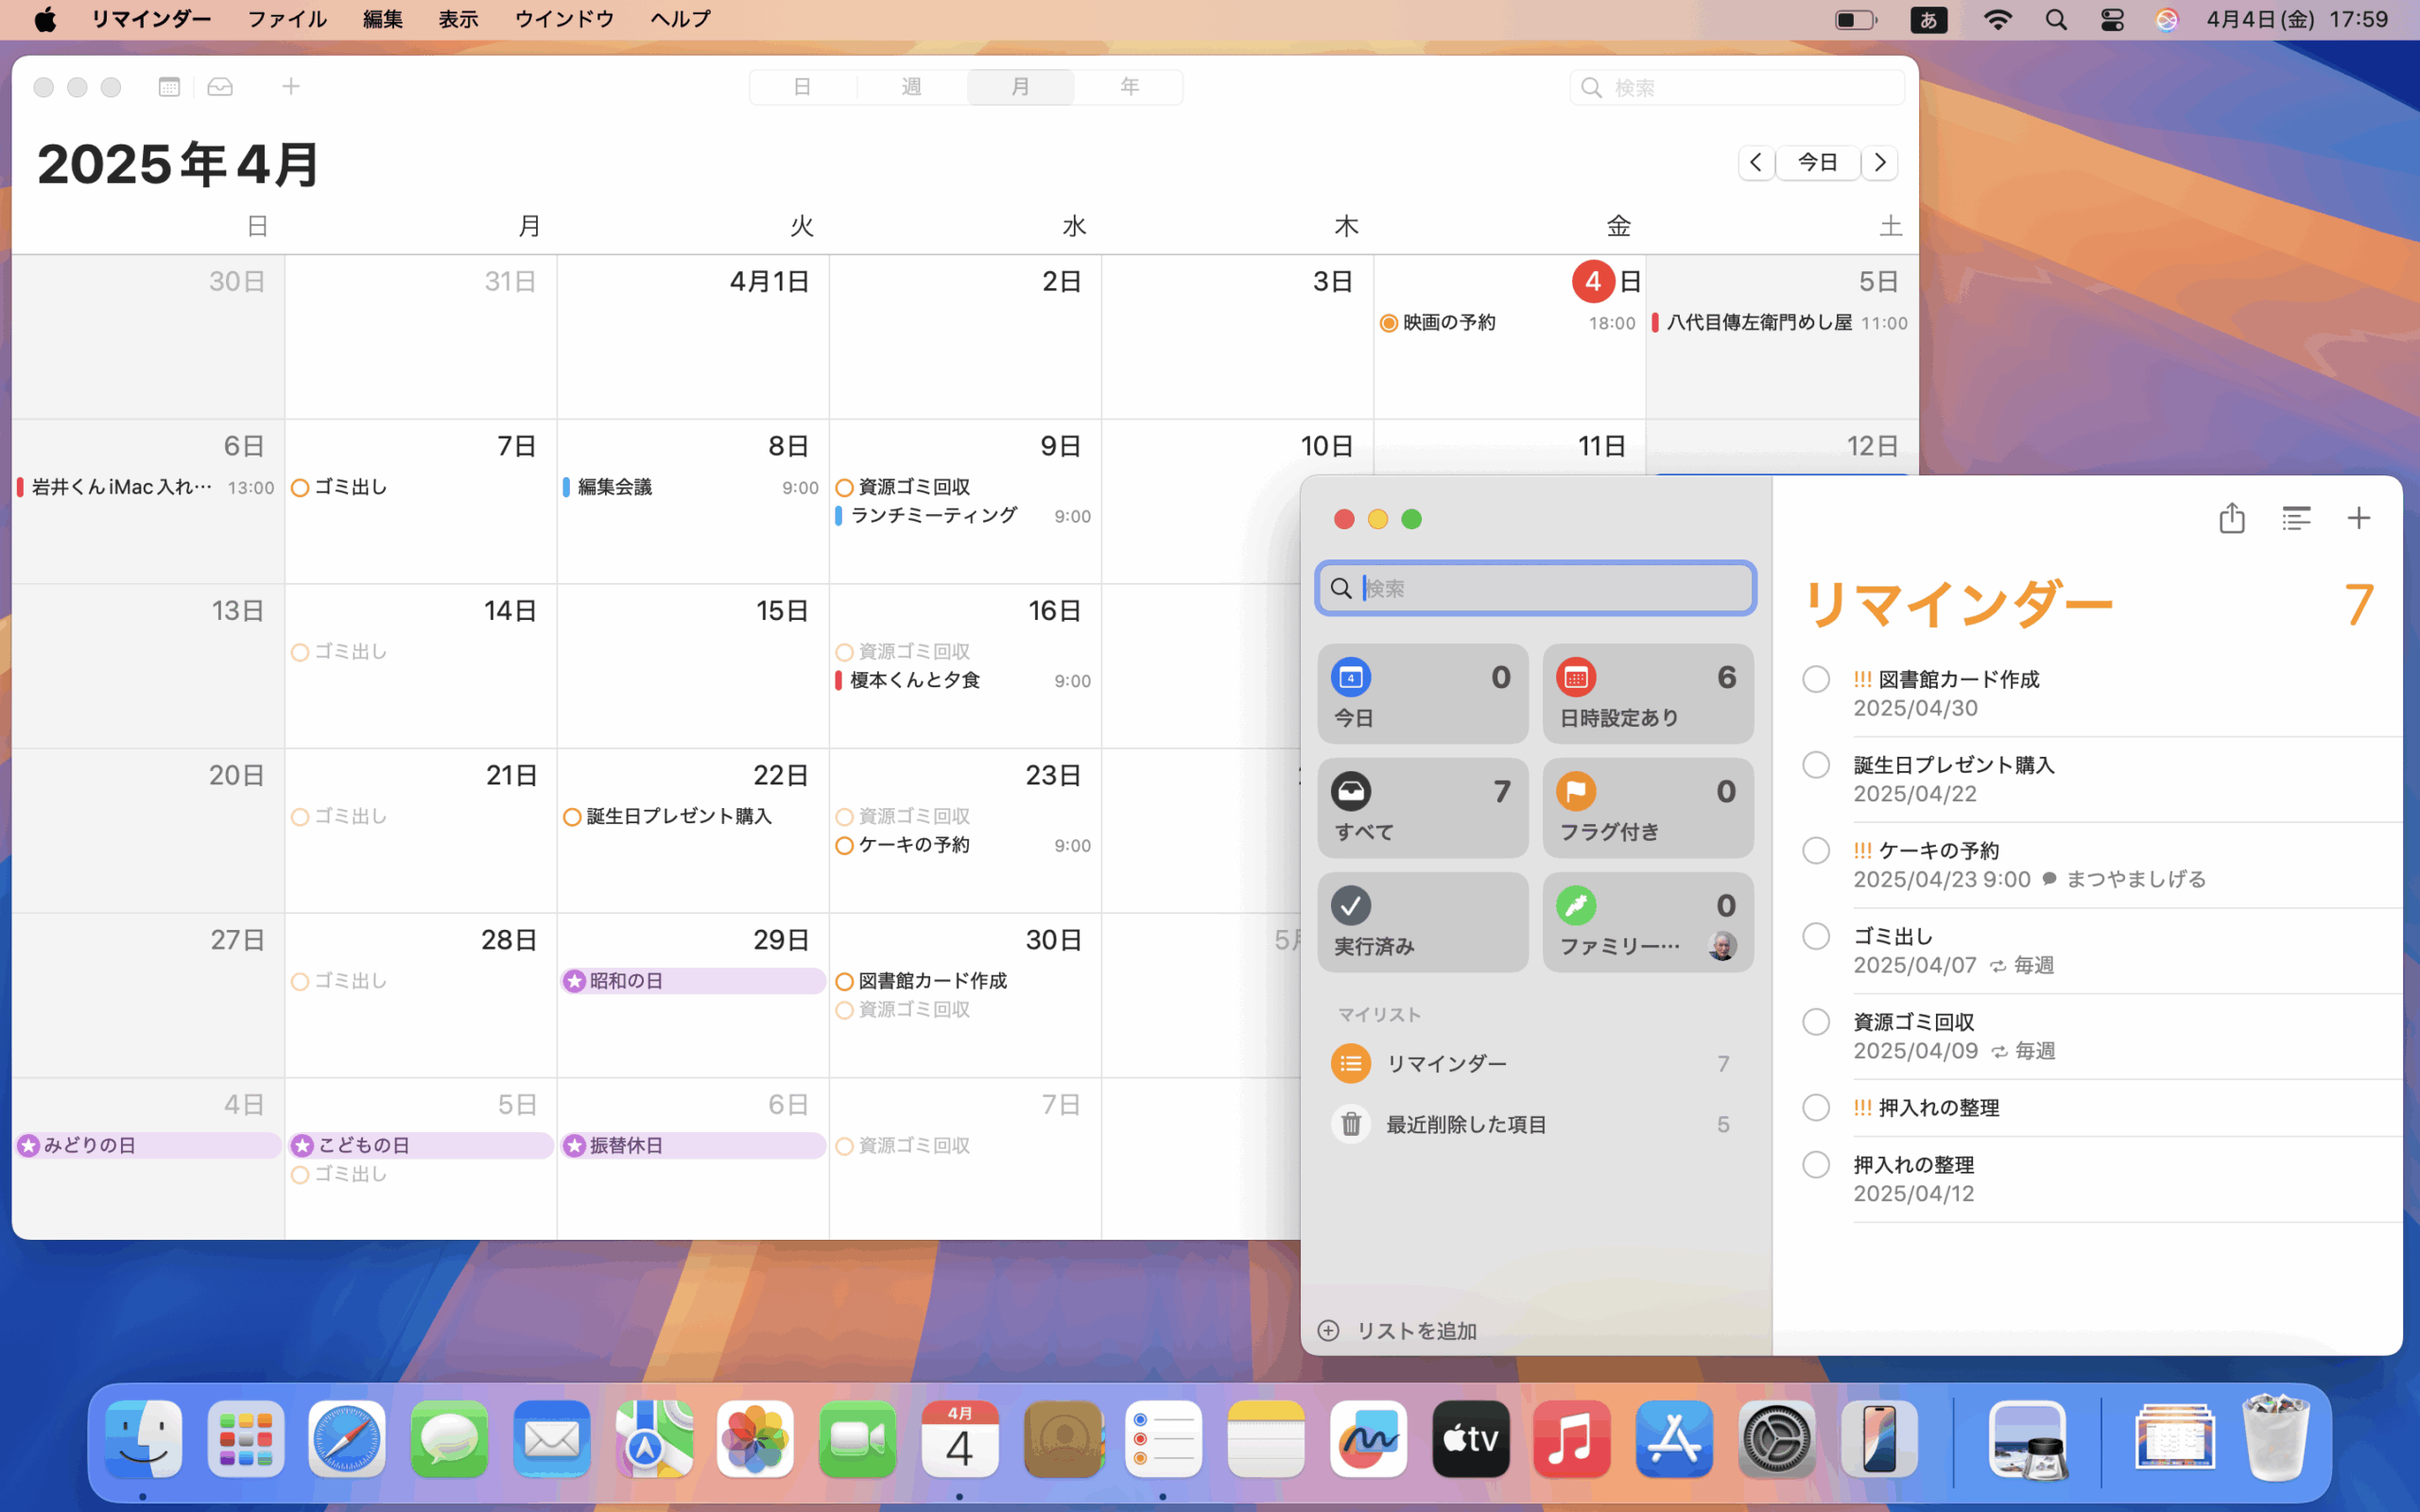Open the すべて smart list tile

point(1422,808)
